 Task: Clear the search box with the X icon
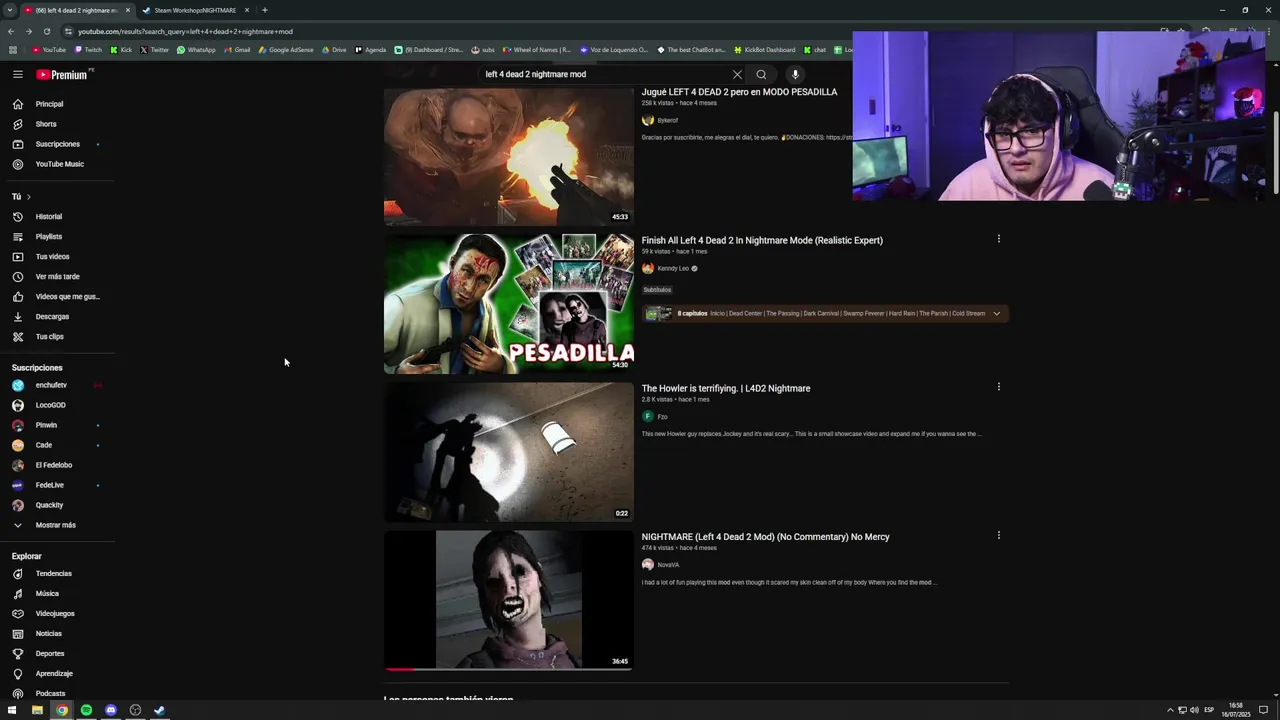tap(737, 74)
